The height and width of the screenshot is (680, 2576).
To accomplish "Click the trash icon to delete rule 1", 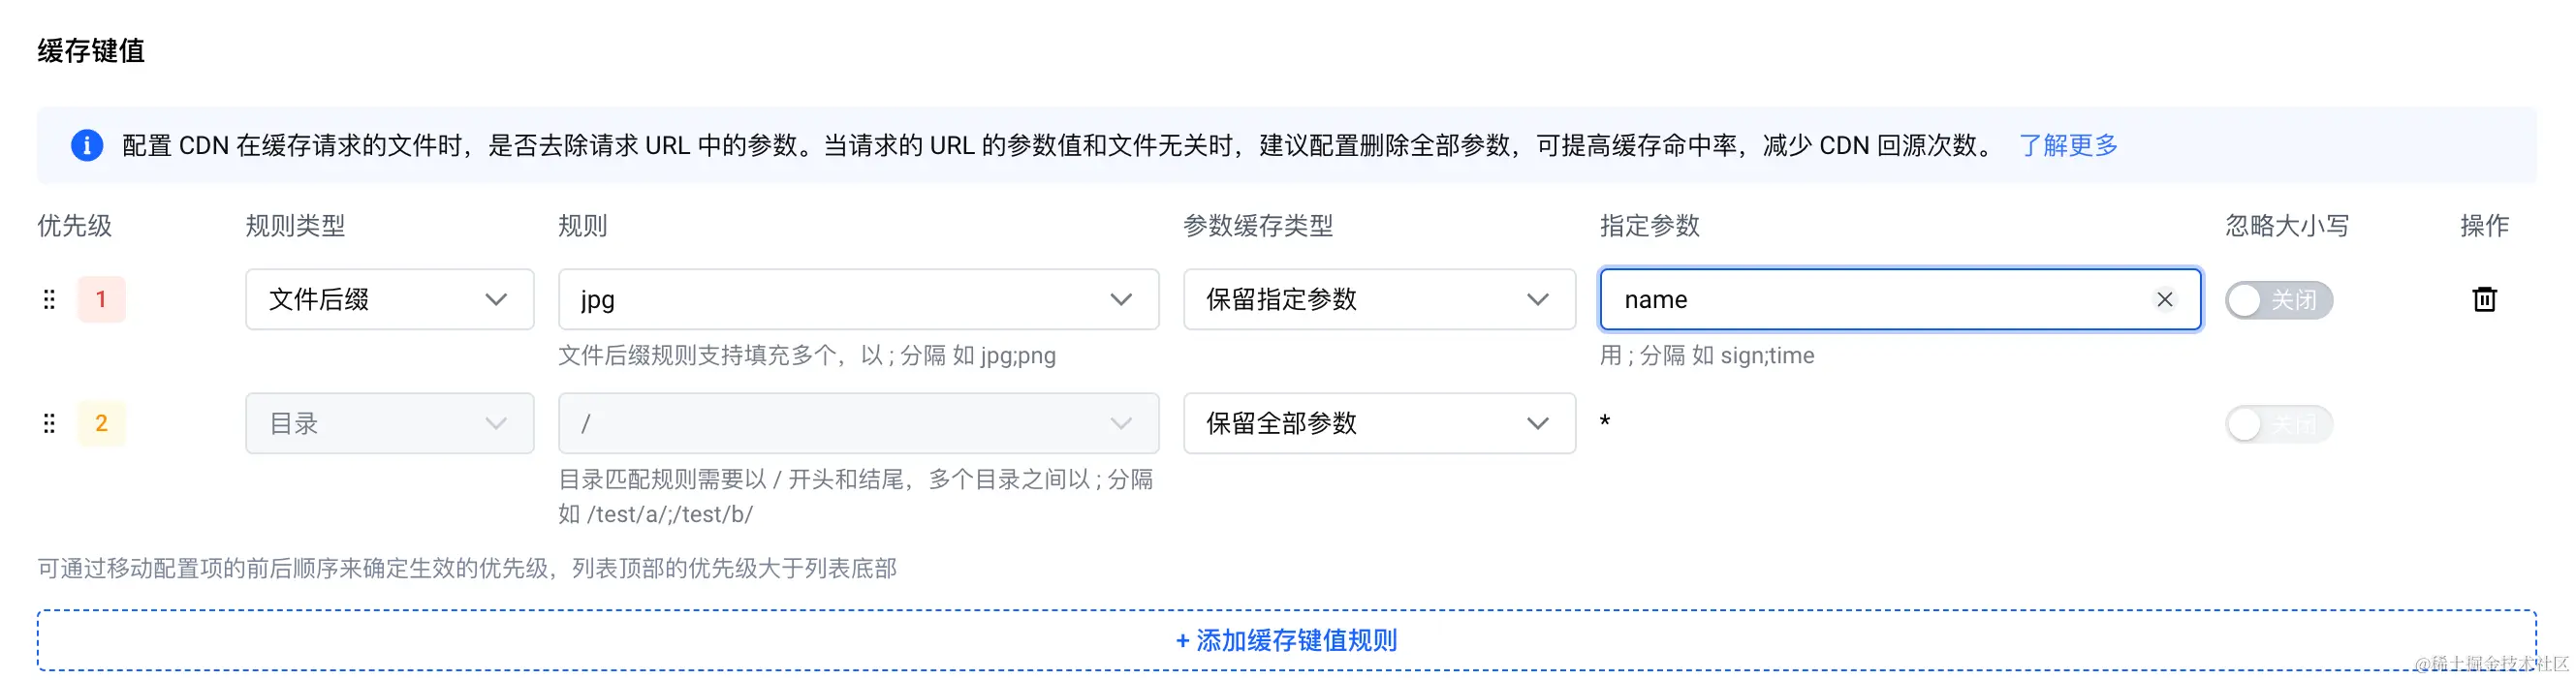I will tap(2484, 299).
